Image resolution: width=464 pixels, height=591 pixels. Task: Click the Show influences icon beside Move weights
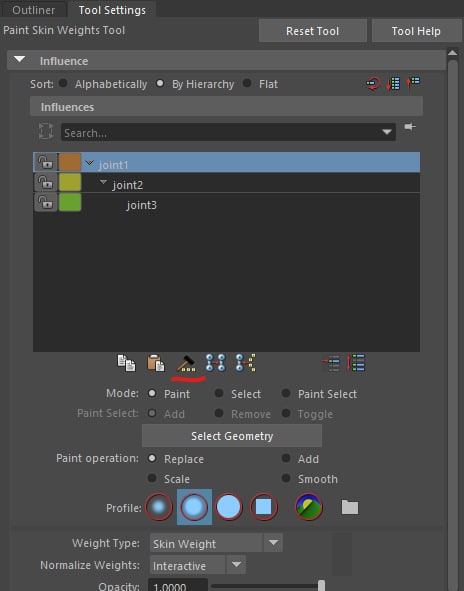click(245, 363)
